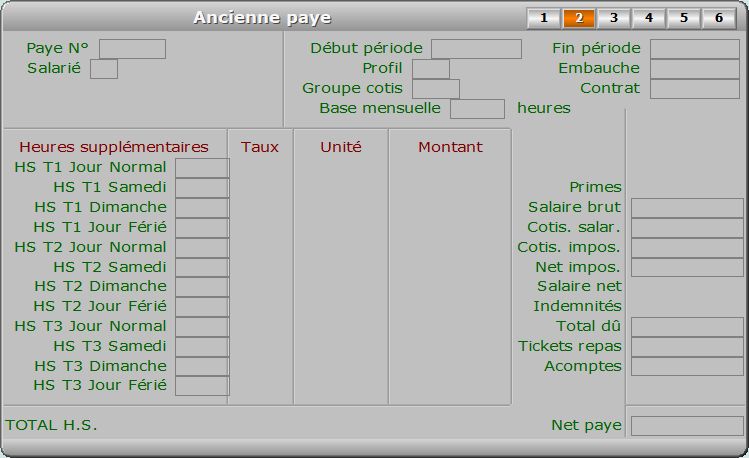Image resolution: width=749 pixels, height=458 pixels.
Task: Click the Net impos. field
Action: 687,268
